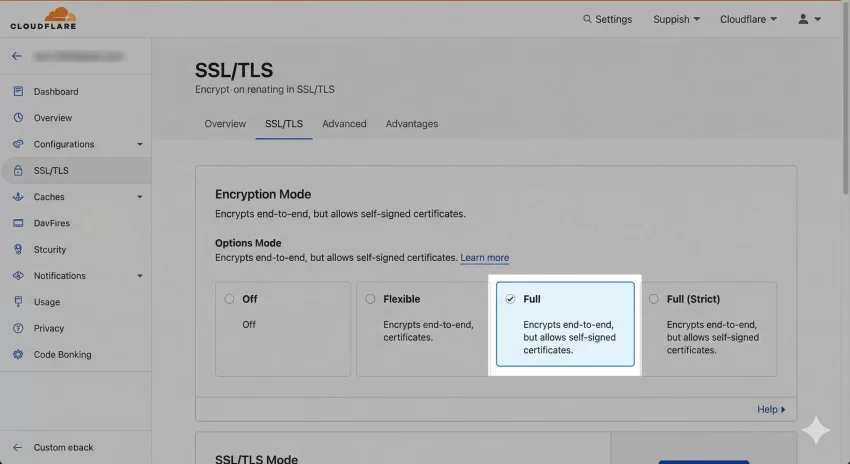The height and width of the screenshot is (464, 850).
Task: Select the Off encryption radio button
Action: click(x=229, y=299)
